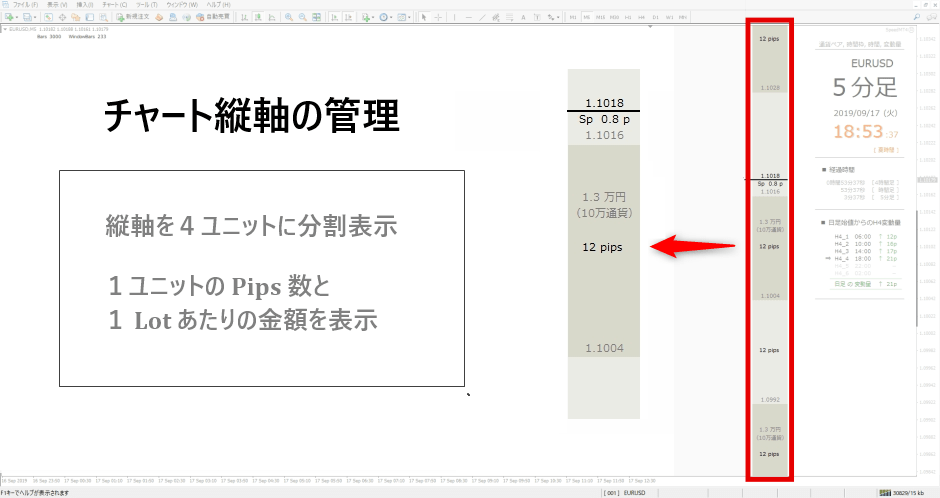Show the Market Watch panel icon
The image size is (940, 498).
click(48, 17)
